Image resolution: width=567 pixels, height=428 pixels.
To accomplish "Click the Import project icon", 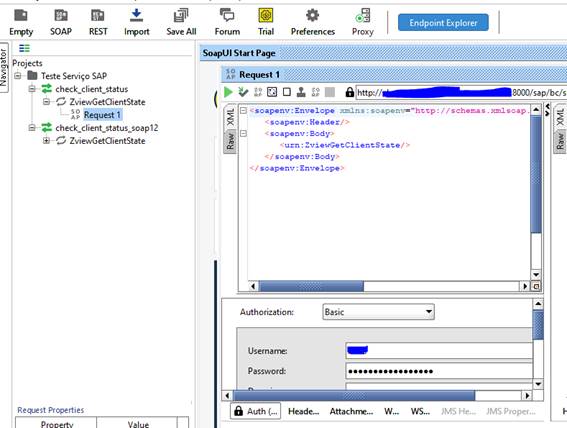I will tap(136, 22).
